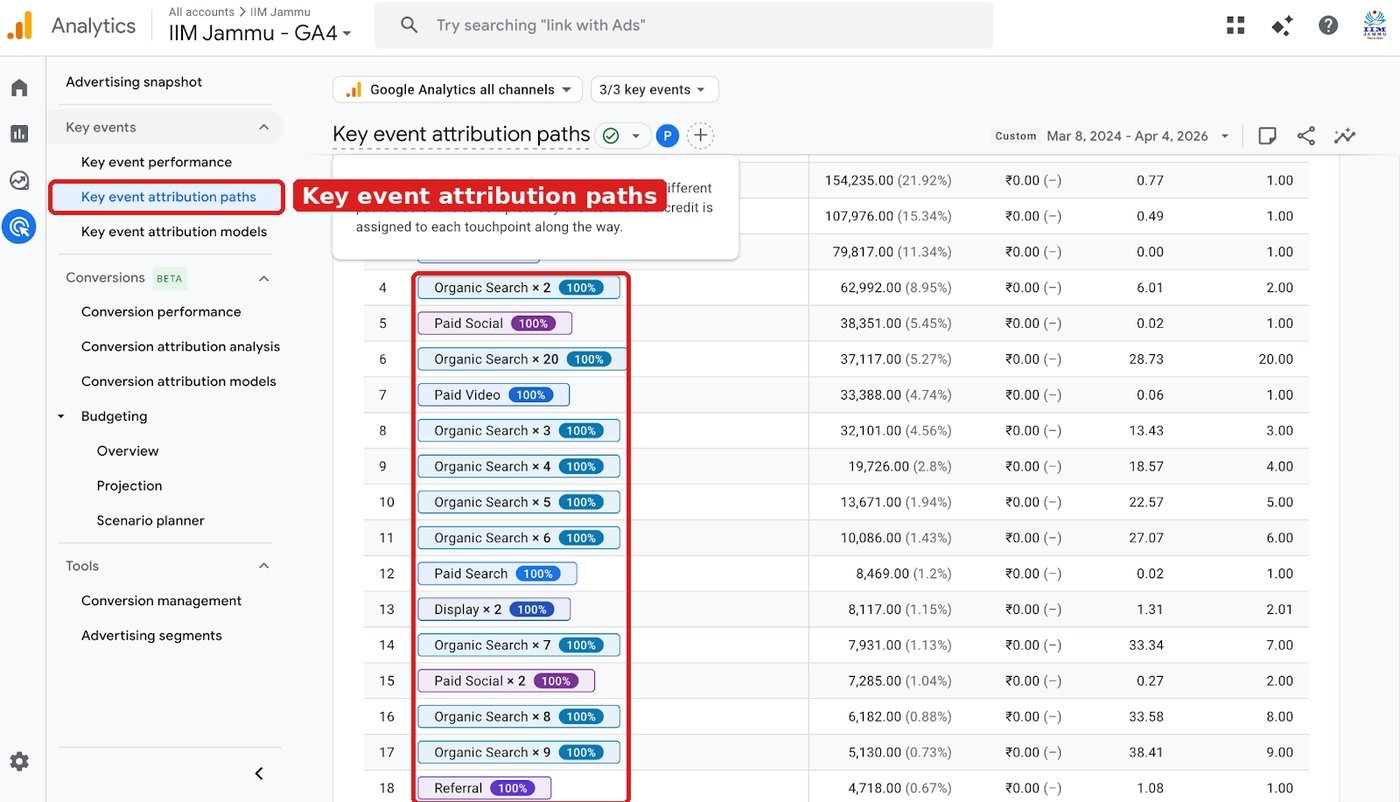
Task: Collapse the Conversions section
Action: (x=264, y=278)
